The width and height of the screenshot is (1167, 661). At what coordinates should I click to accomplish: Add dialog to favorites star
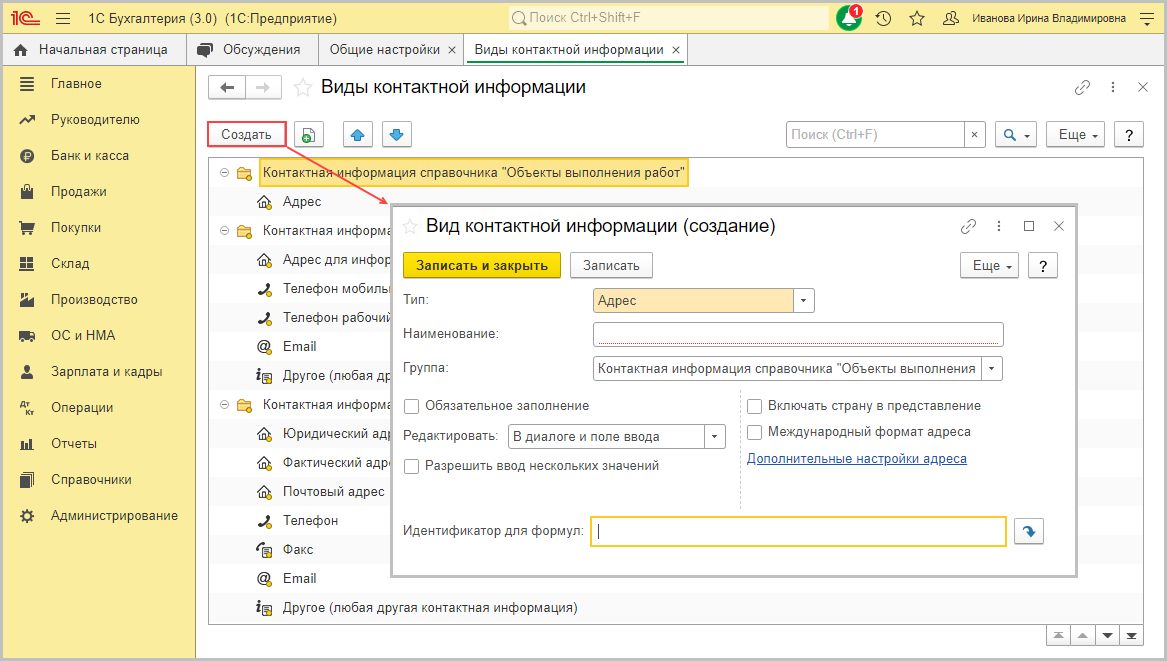[x=409, y=226]
